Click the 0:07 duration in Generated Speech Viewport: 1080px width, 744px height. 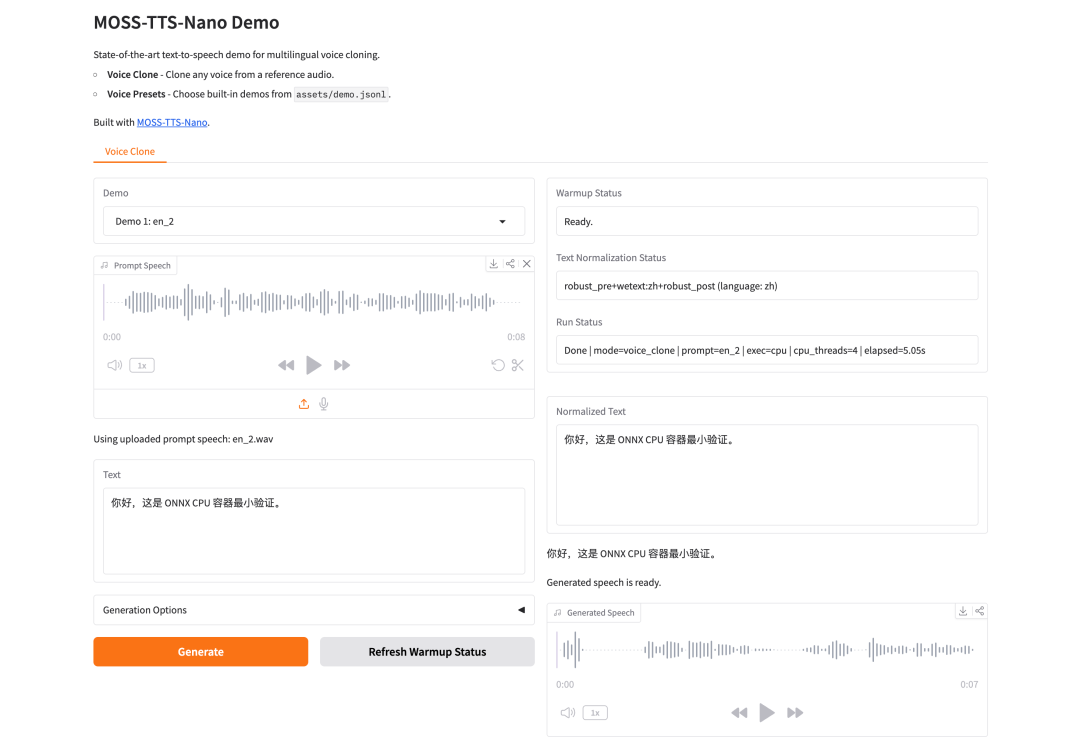tap(969, 685)
